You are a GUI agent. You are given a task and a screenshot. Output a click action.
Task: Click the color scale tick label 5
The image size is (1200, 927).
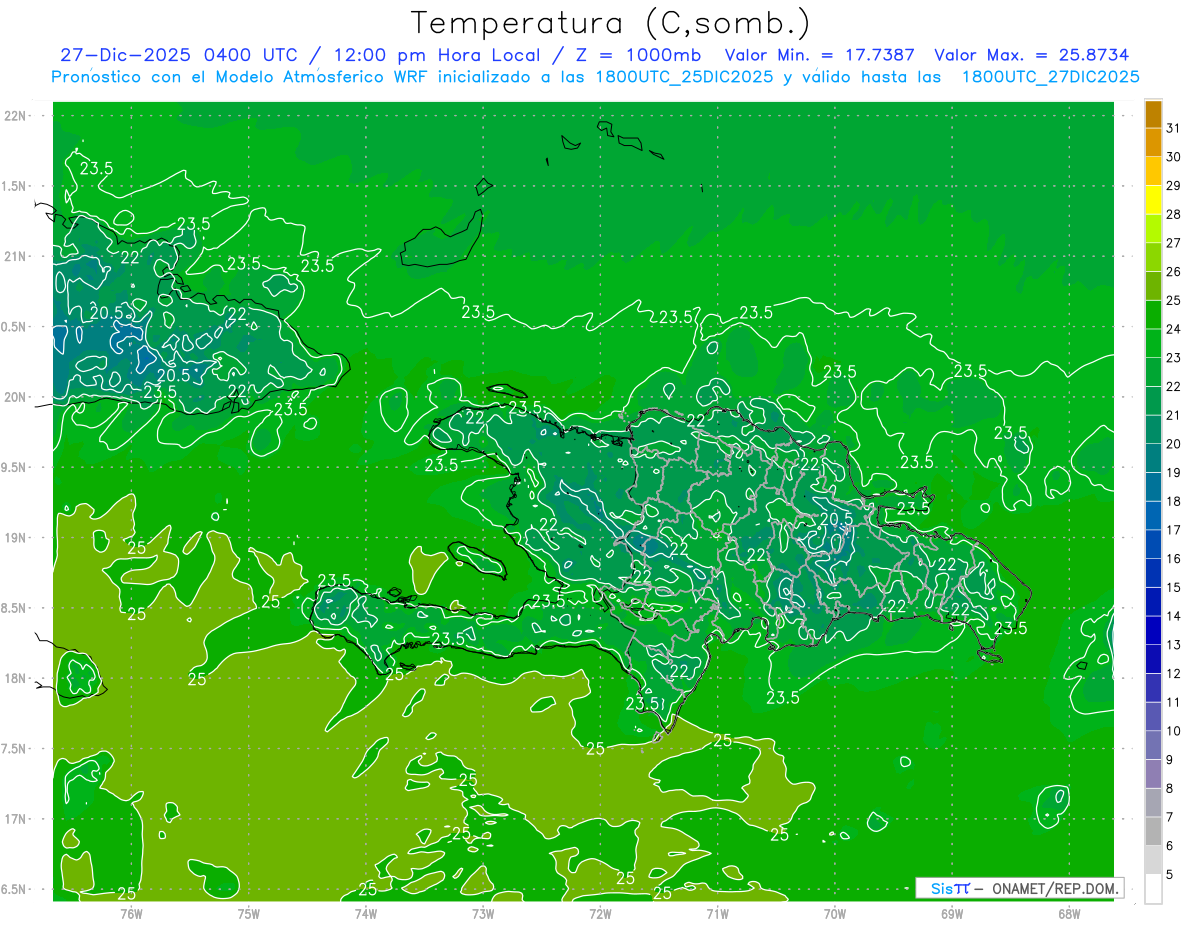click(x=1170, y=875)
